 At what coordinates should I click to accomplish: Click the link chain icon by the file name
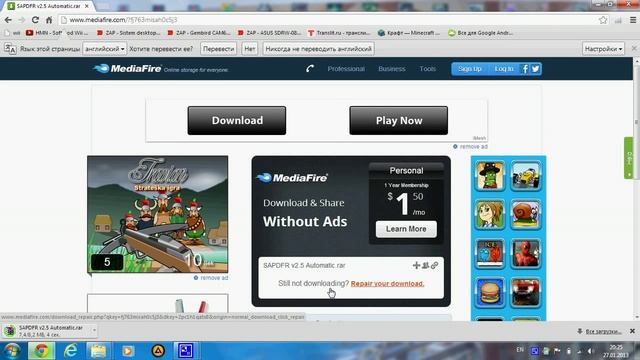(434, 265)
